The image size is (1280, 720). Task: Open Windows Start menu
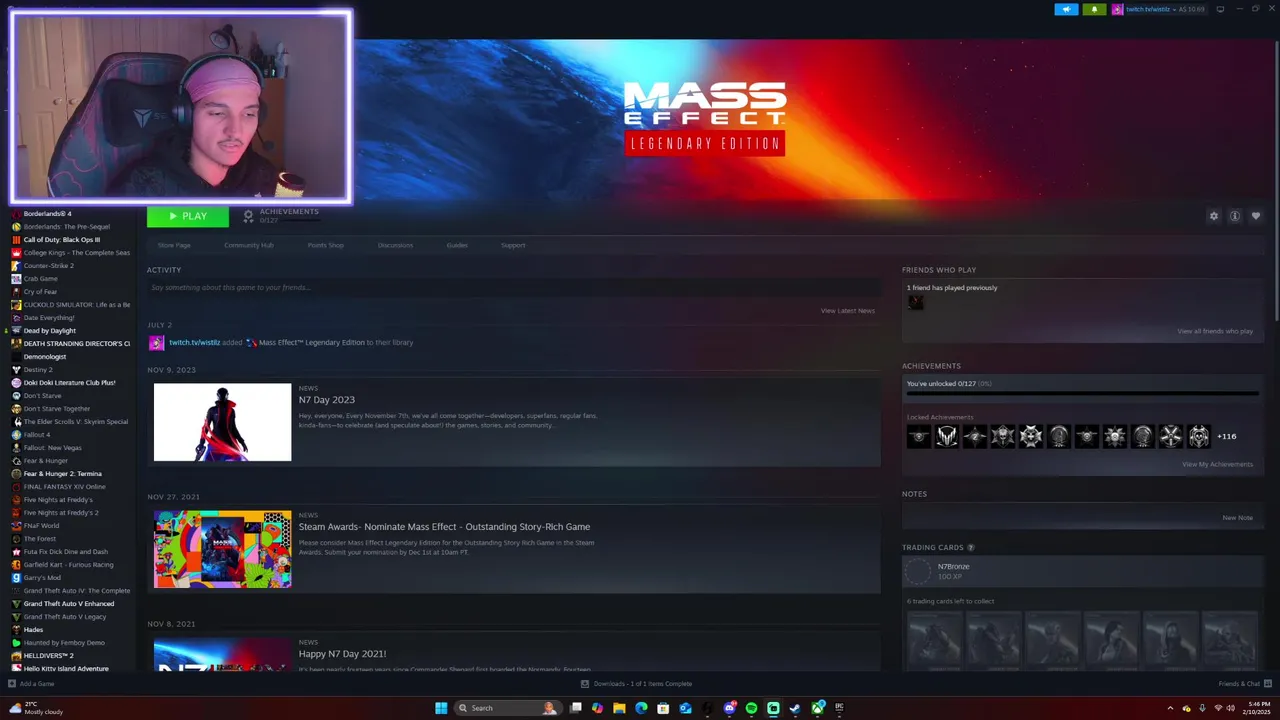tap(441, 708)
